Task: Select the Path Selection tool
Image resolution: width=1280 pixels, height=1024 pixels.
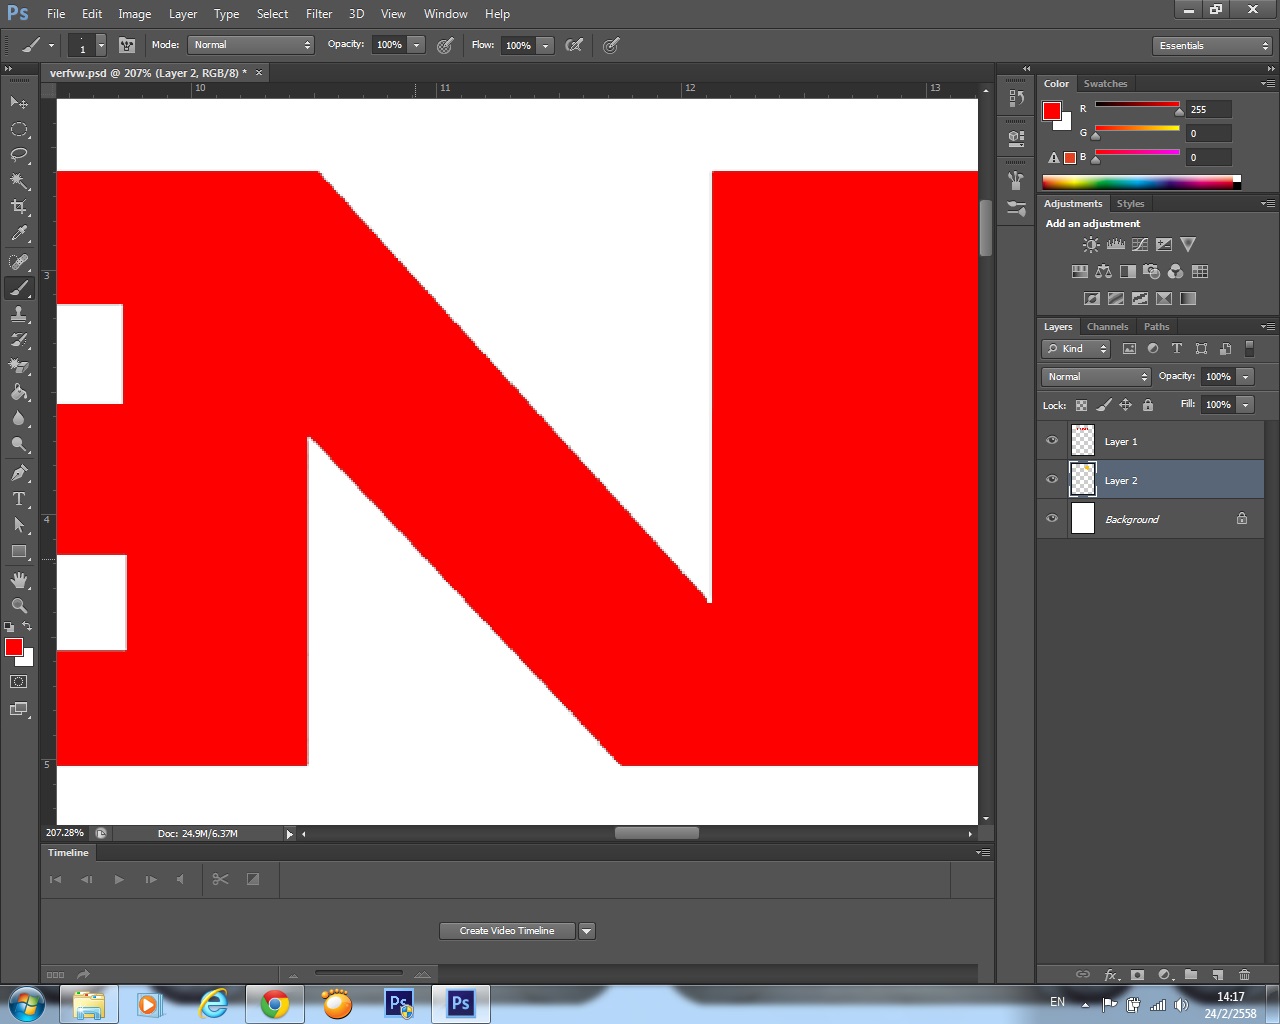Action: coord(19,525)
